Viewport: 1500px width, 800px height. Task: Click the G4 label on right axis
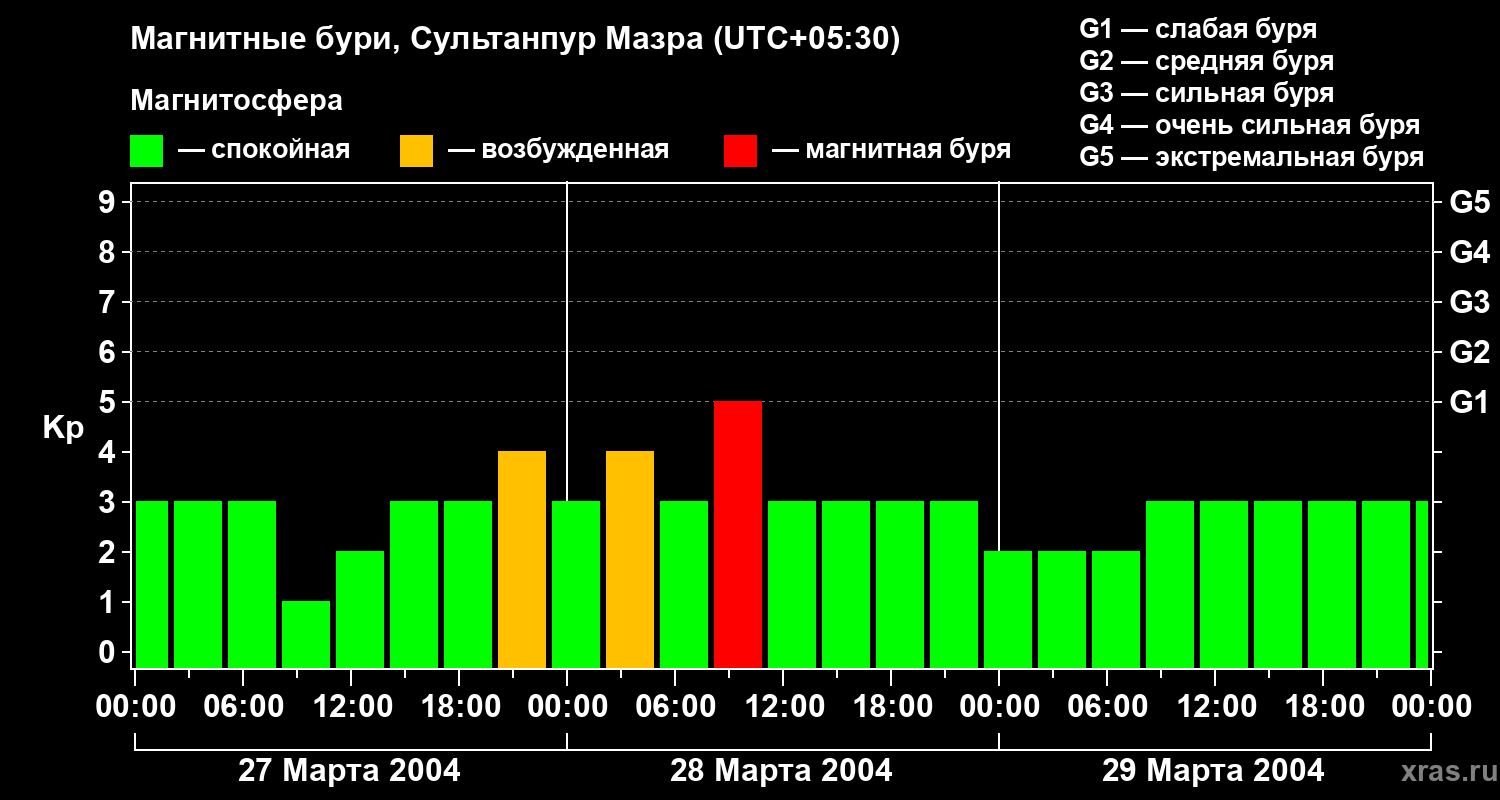pos(1470,252)
